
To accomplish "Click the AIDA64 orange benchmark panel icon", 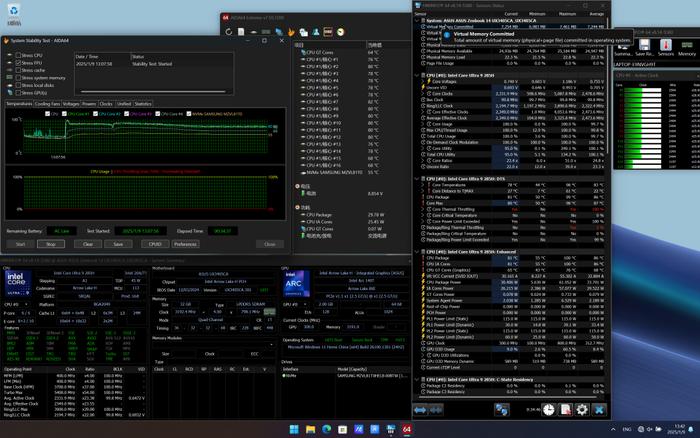I will click(x=328, y=32).
